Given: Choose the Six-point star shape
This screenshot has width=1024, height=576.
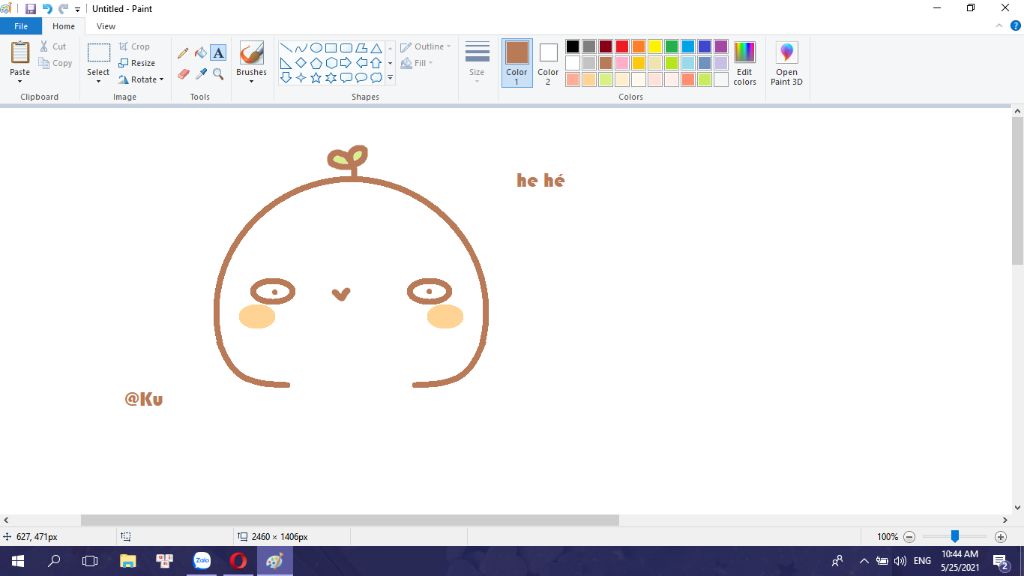Looking at the screenshot, I should click(330, 78).
